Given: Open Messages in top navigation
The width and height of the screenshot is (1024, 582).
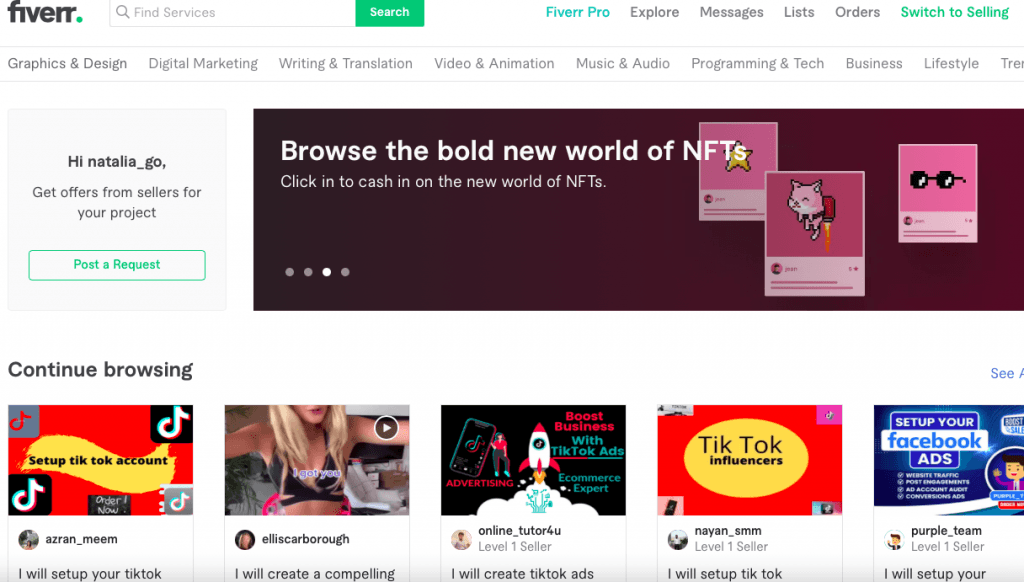Looking at the screenshot, I should point(731,12).
